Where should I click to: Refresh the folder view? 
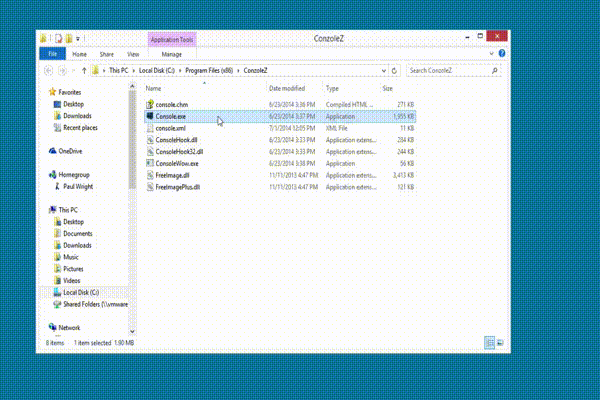[394, 71]
